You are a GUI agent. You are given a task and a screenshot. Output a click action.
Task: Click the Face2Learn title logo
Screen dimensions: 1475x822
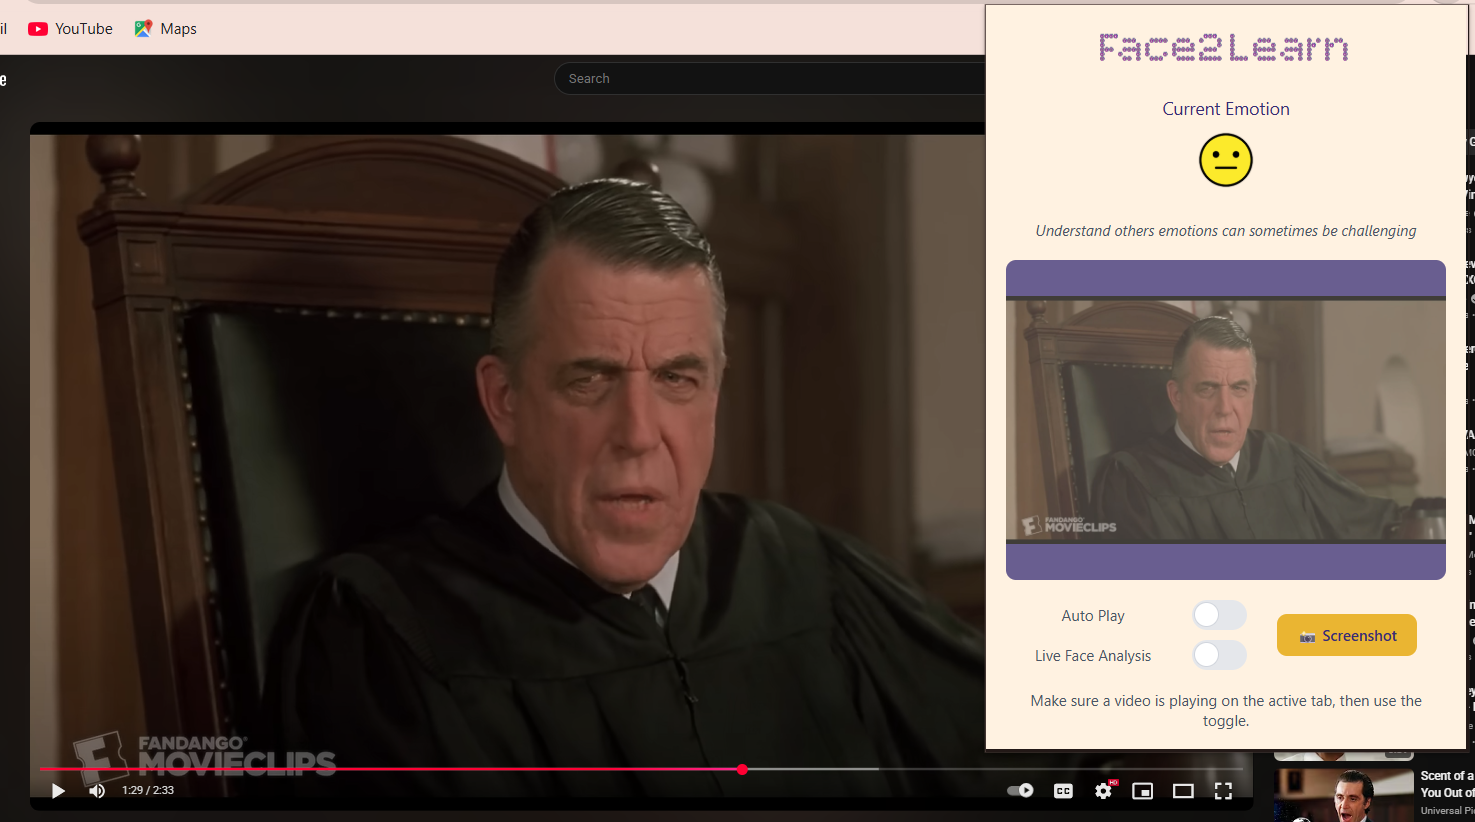pyautogui.click(x=1224, y=48)
